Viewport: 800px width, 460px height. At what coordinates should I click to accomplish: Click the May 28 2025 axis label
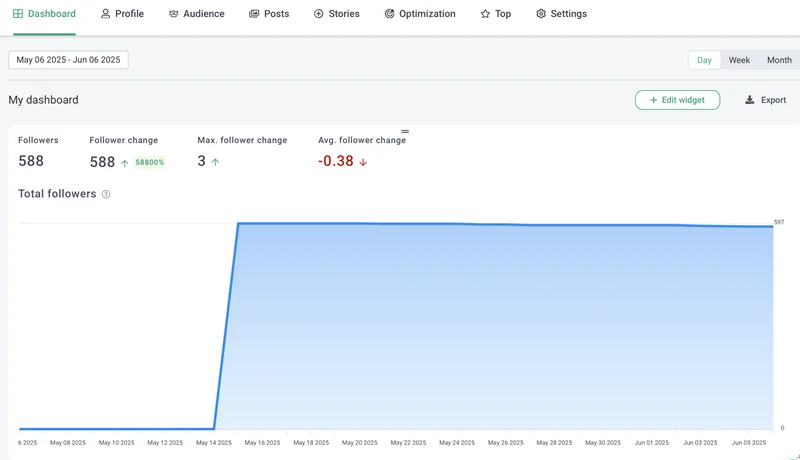tap(554, 443)
